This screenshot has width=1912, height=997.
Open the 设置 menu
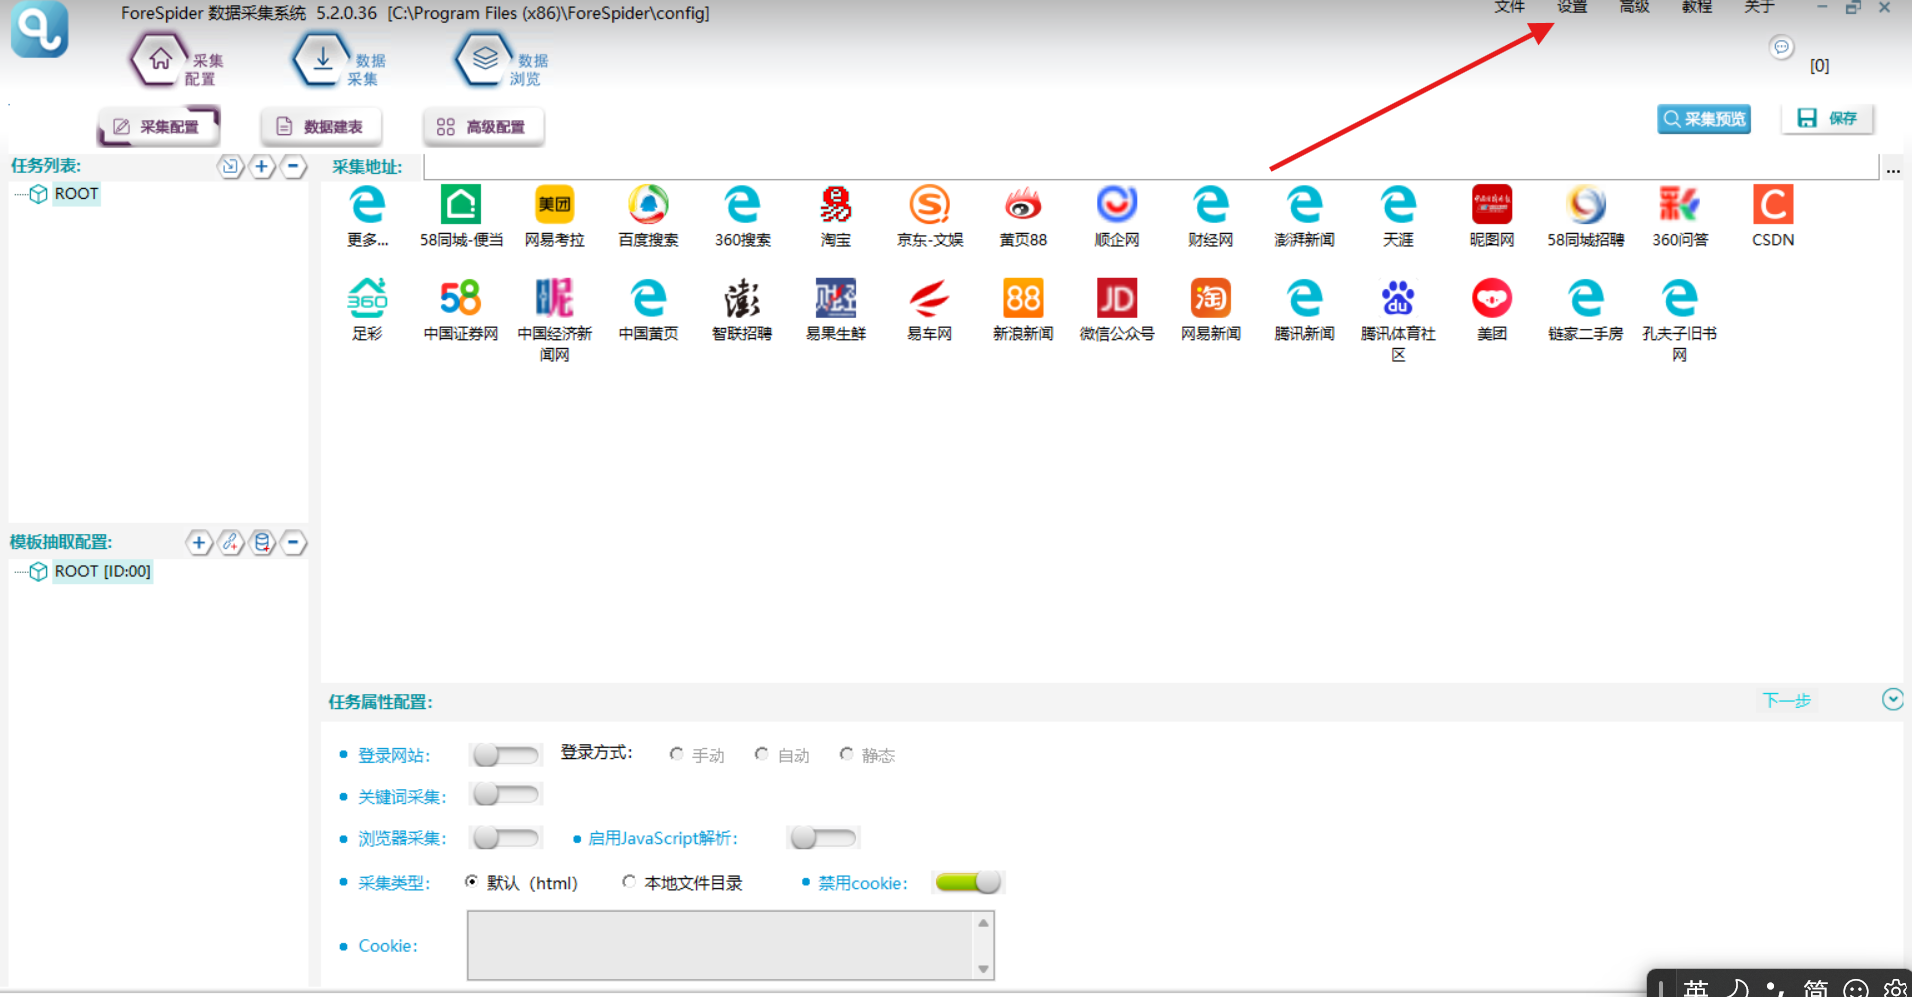1571,8
